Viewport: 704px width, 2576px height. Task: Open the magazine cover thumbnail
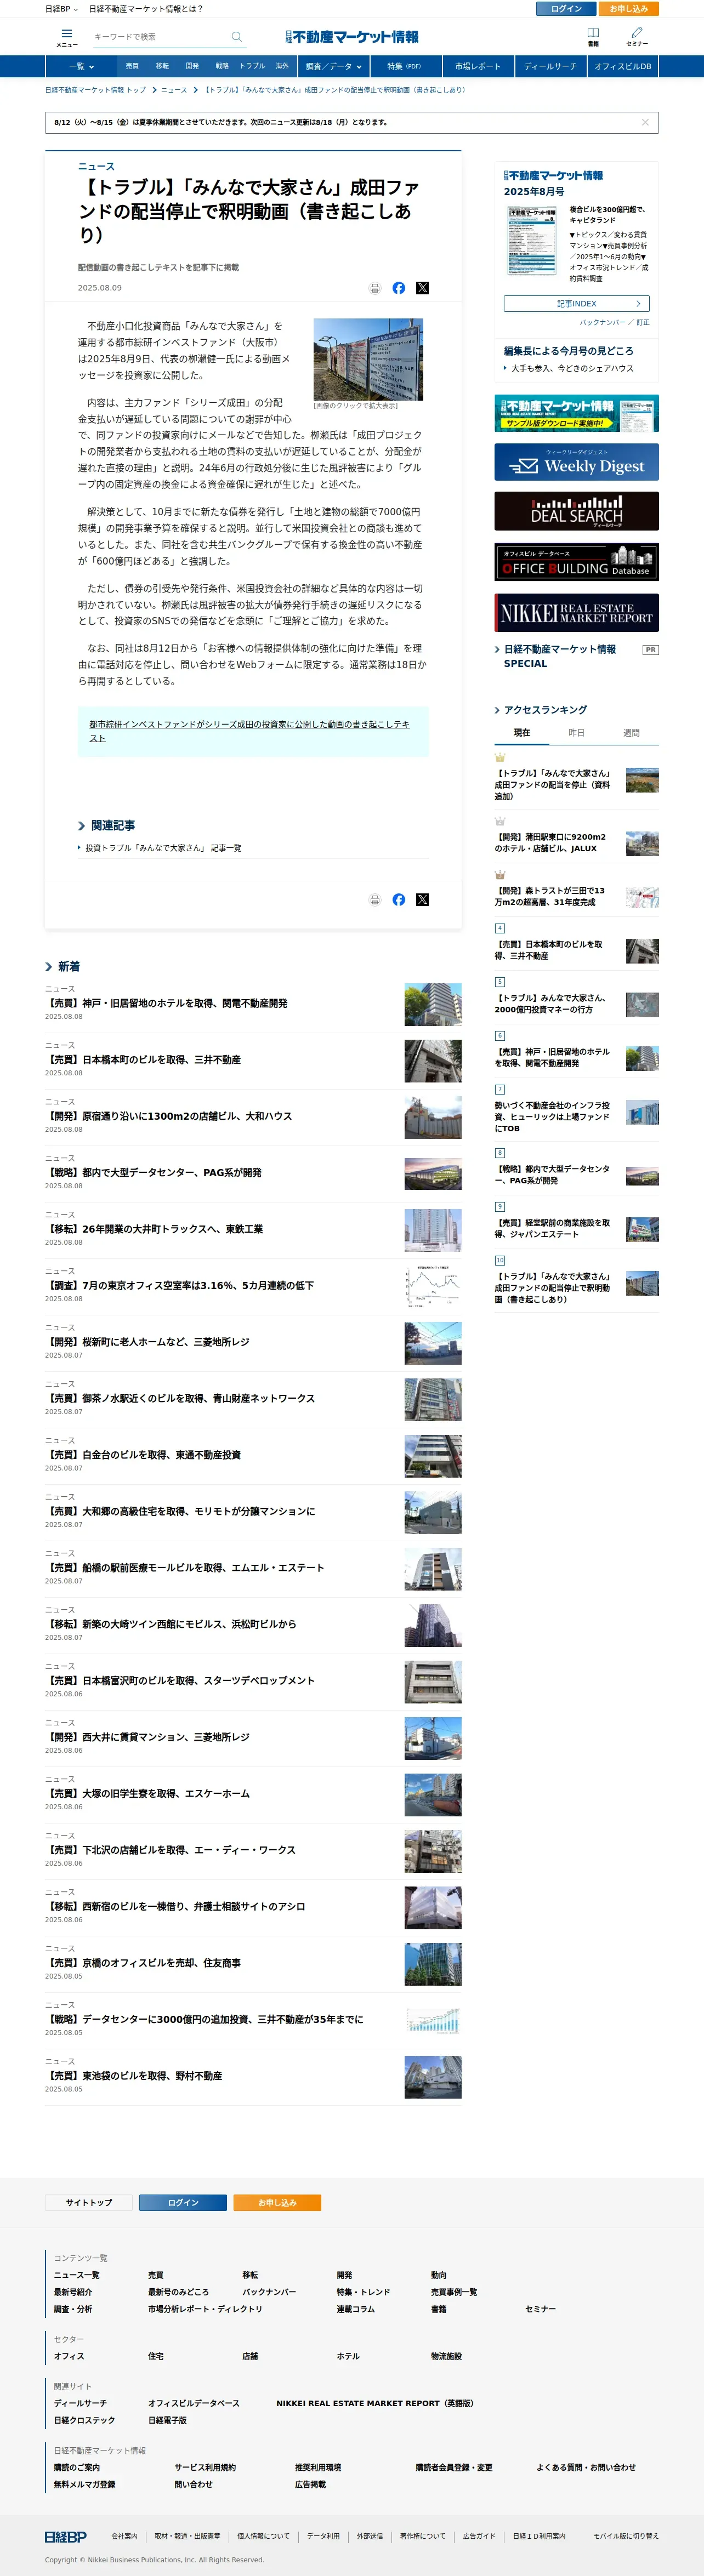(x=532, y=240)
